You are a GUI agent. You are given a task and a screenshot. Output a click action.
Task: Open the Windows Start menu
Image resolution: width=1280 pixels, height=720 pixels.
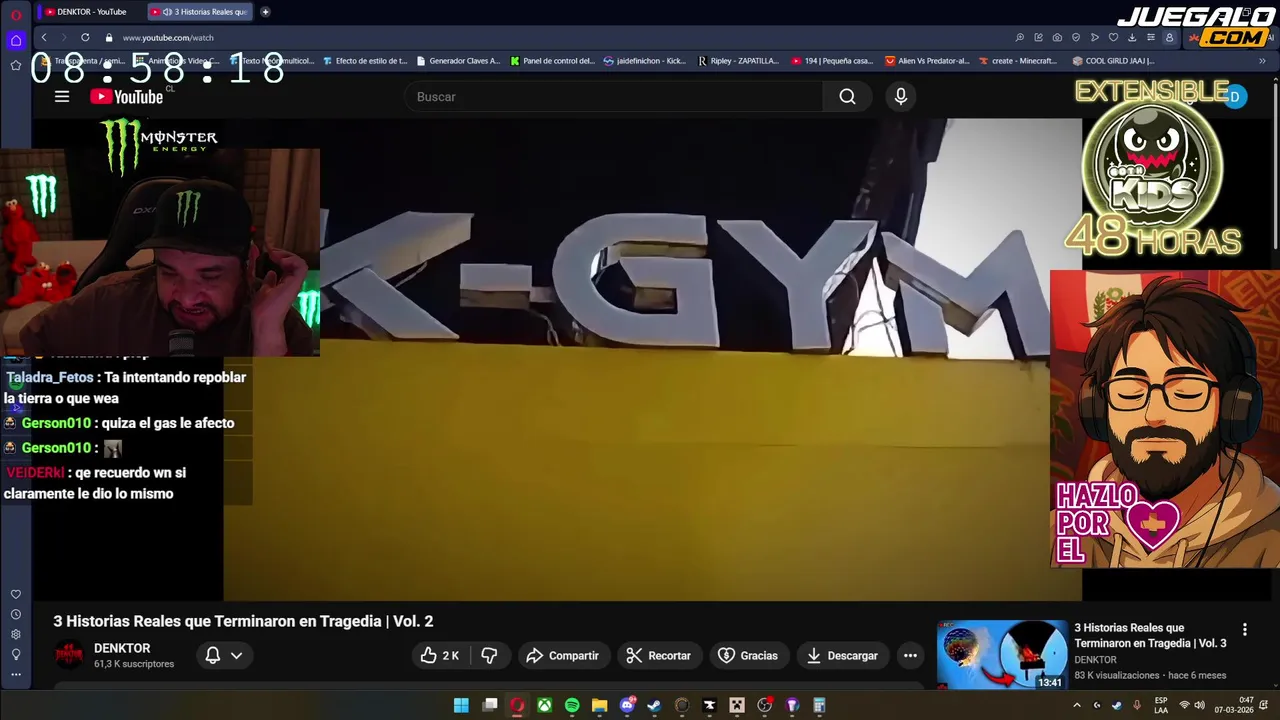point(461,705)
